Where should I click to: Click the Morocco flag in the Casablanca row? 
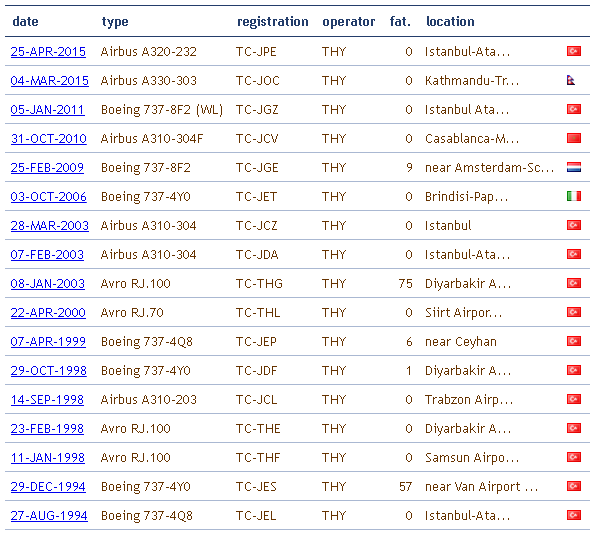coord(574,138)
